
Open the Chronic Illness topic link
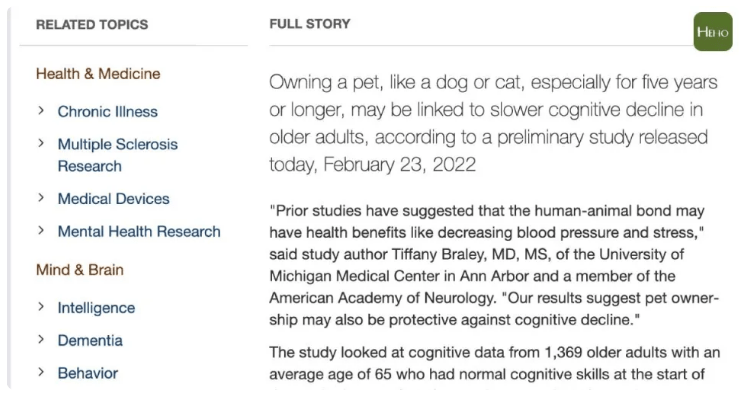pos(108,111)
